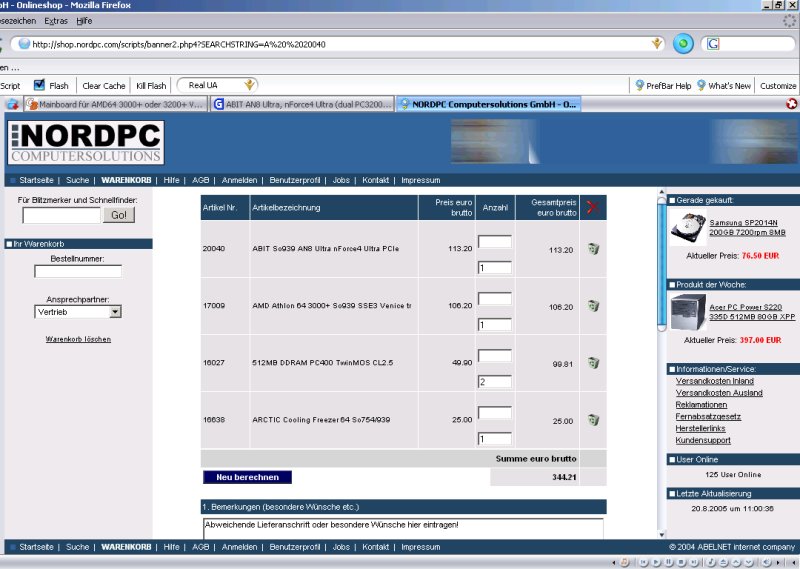Click the Bemerkungen text area
This screenshot has width=800, height=569.
pos(403,529)
